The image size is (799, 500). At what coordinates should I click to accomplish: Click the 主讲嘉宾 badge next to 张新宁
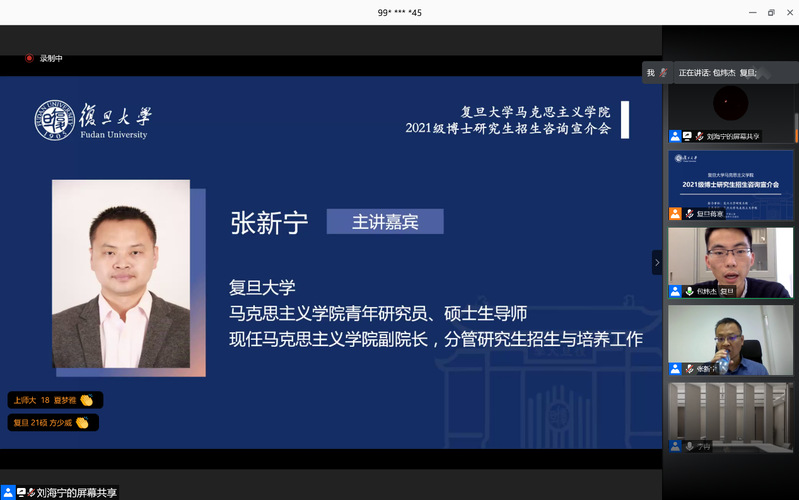pos(384,222)
